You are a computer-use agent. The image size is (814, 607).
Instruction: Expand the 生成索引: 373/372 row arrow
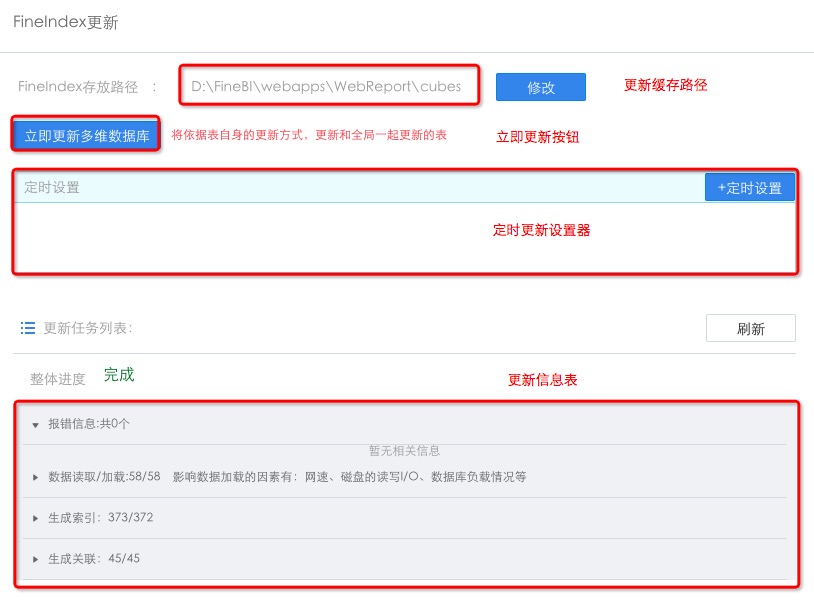tap(35, 518)
